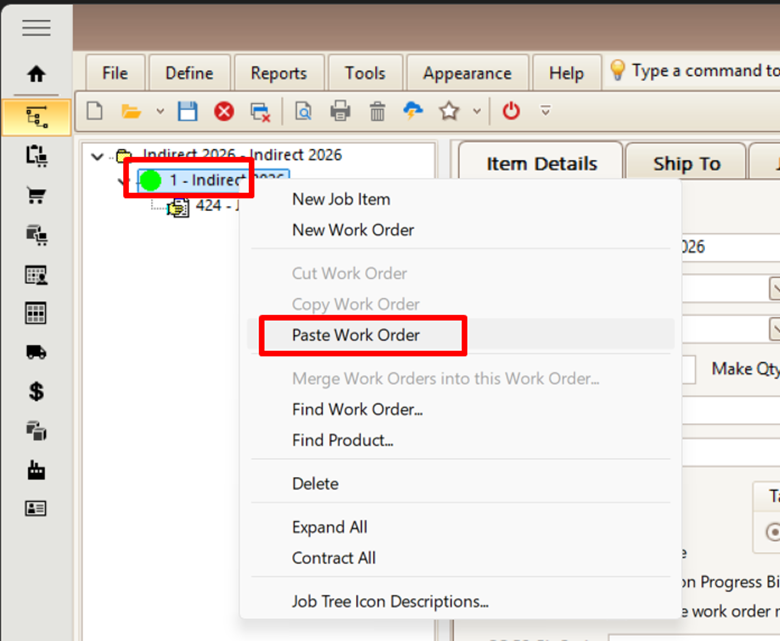Viewport: 780px width, 641px height.
Task: Click Job Tree Icon Descriptions entry
Action: [x=390, y=602]
